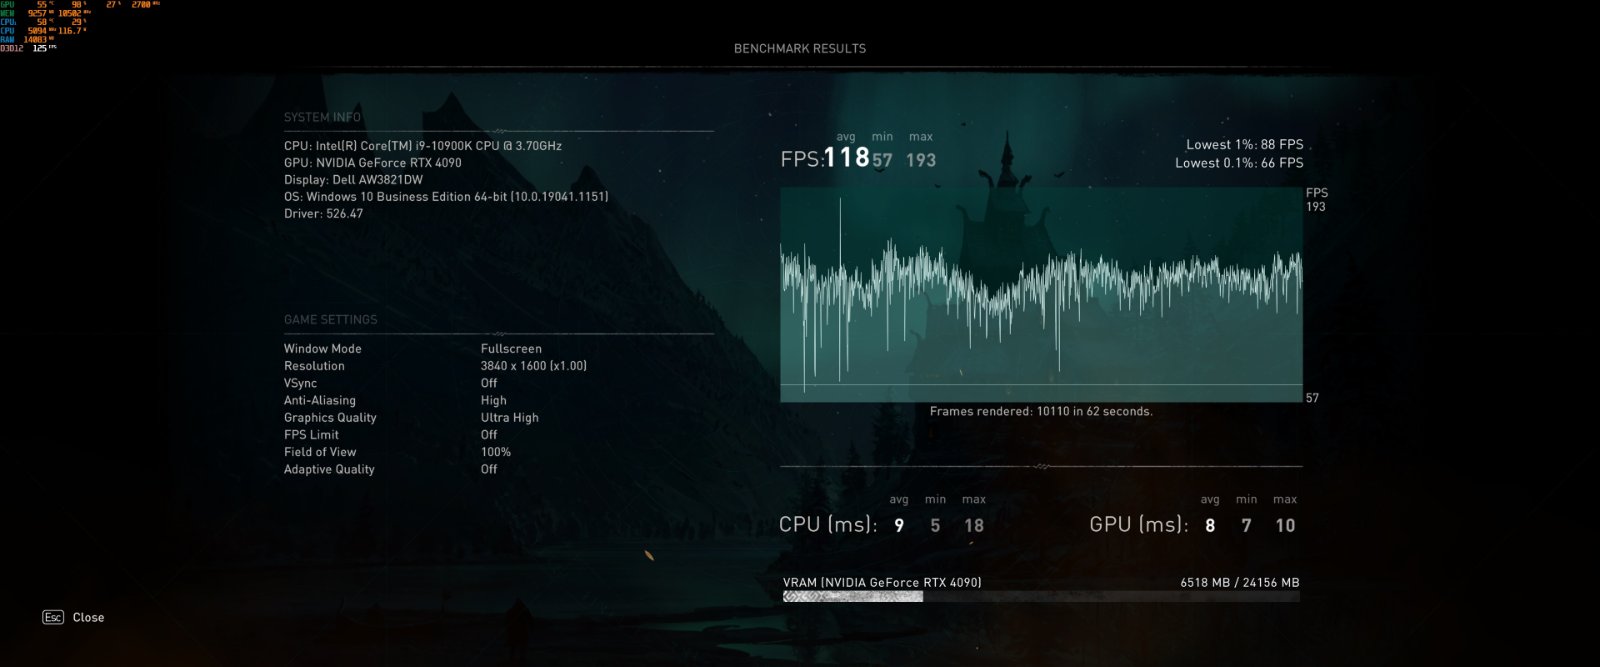Click the Graphics Quality label

click(330, 418)
